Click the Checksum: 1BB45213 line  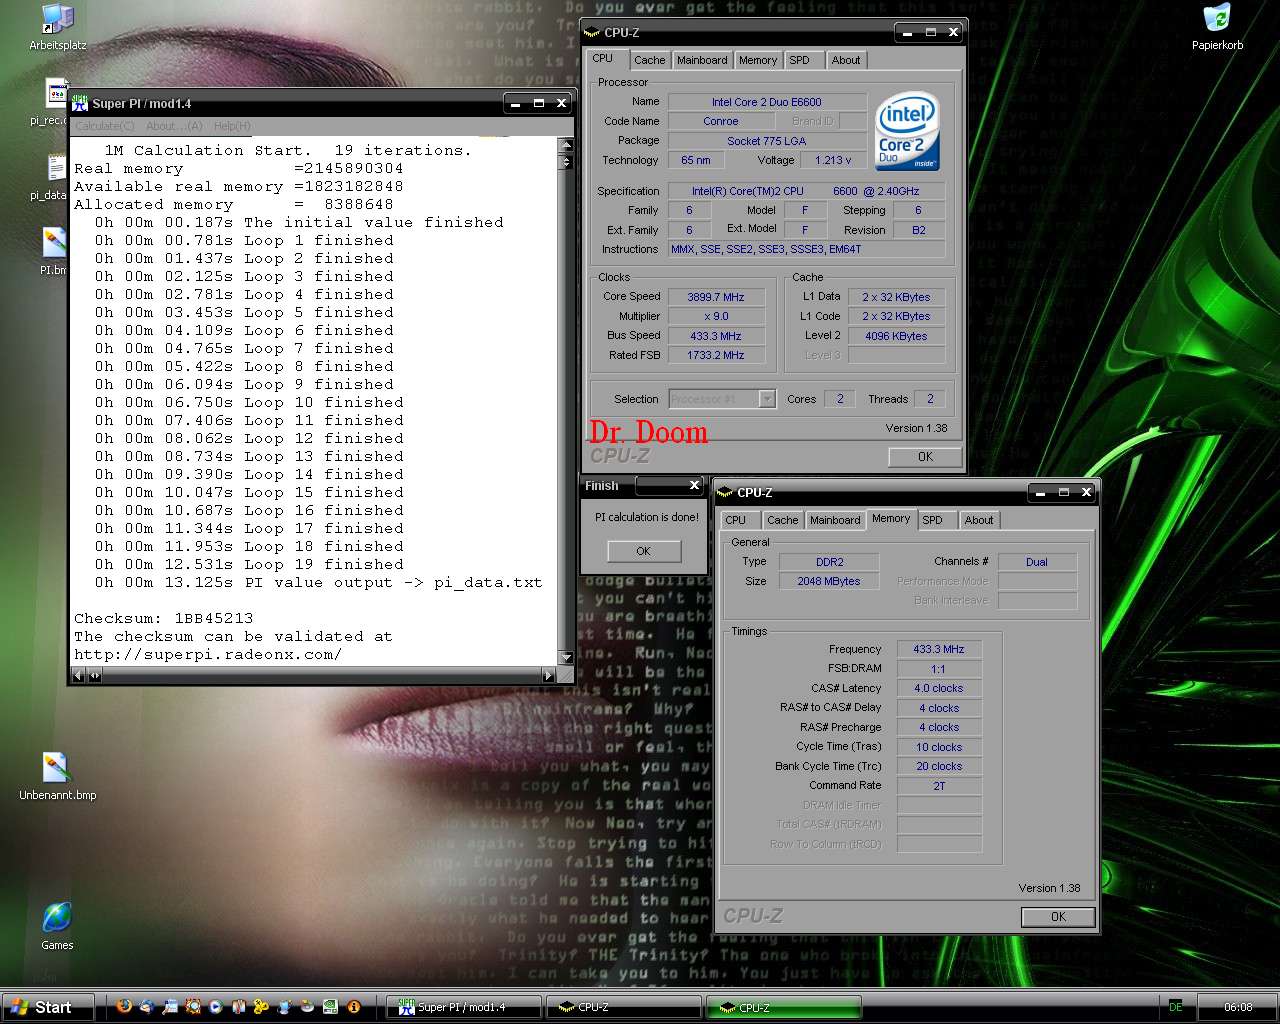point(163,618)
